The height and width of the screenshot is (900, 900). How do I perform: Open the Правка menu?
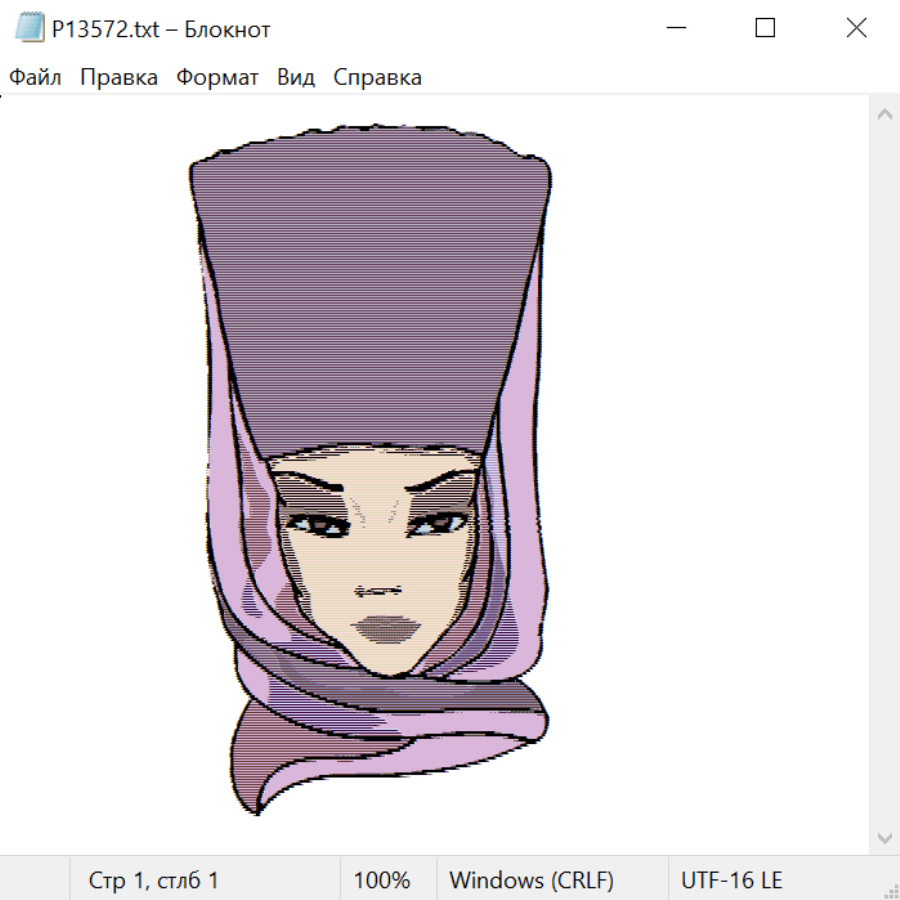(x=119, y=78)
